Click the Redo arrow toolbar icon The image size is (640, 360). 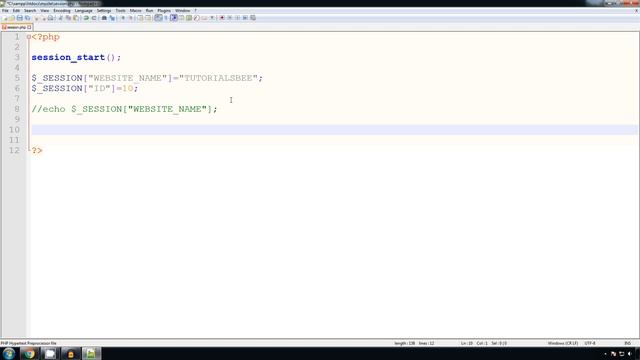(x=94, y=18)
